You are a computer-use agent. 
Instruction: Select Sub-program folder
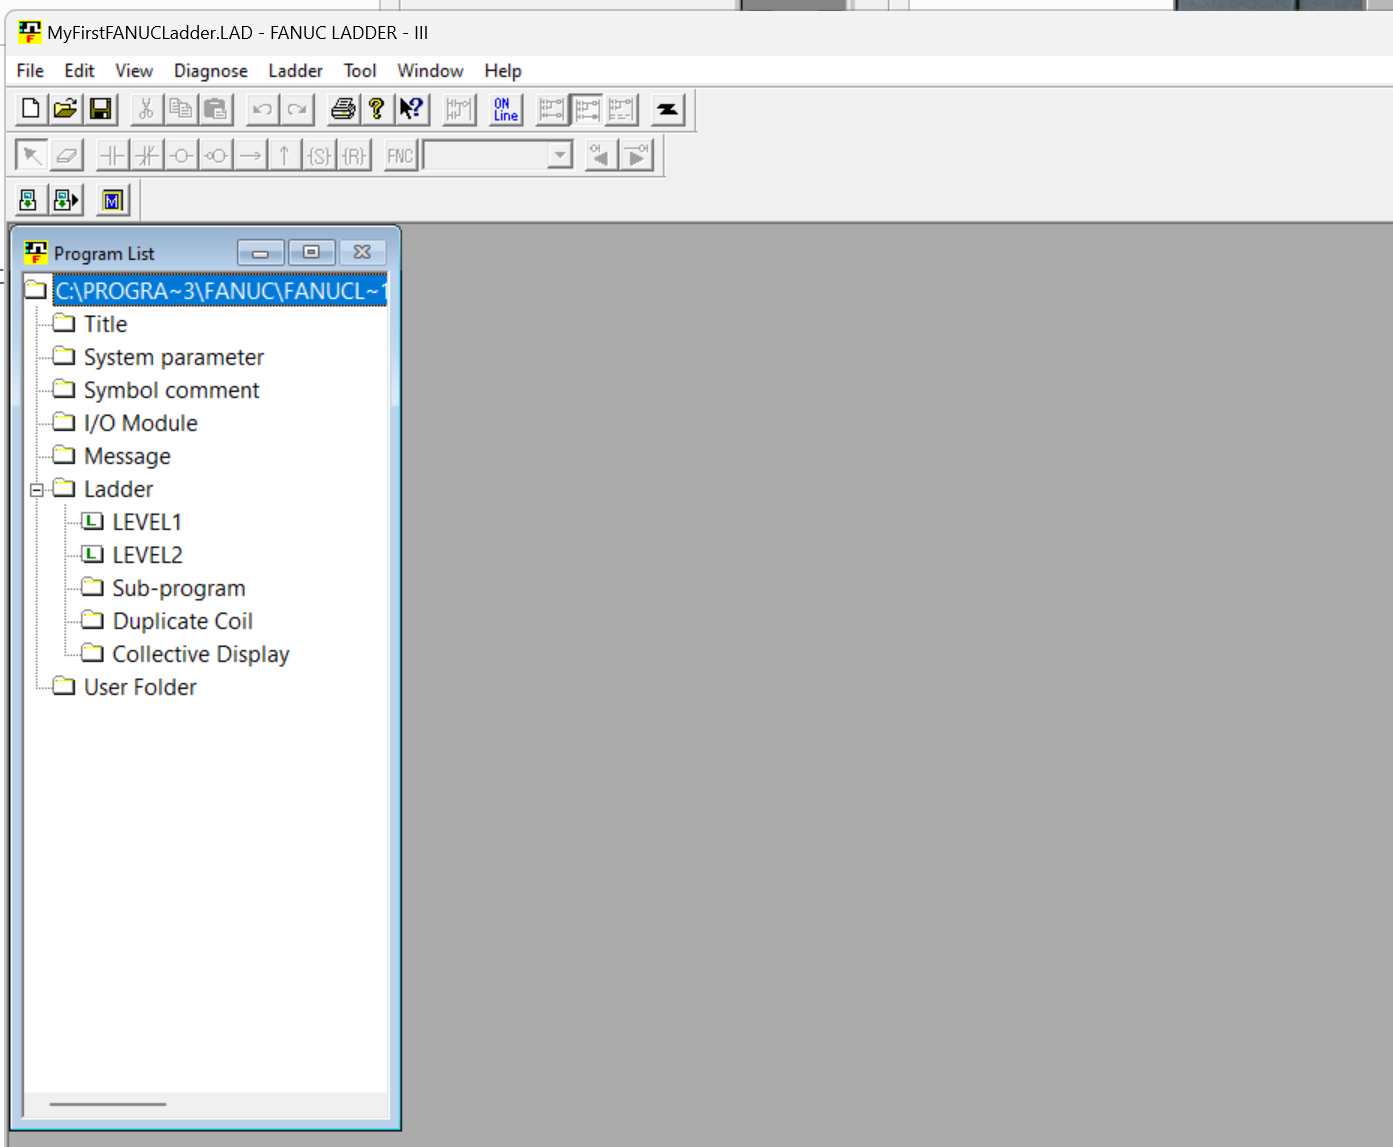179,588
